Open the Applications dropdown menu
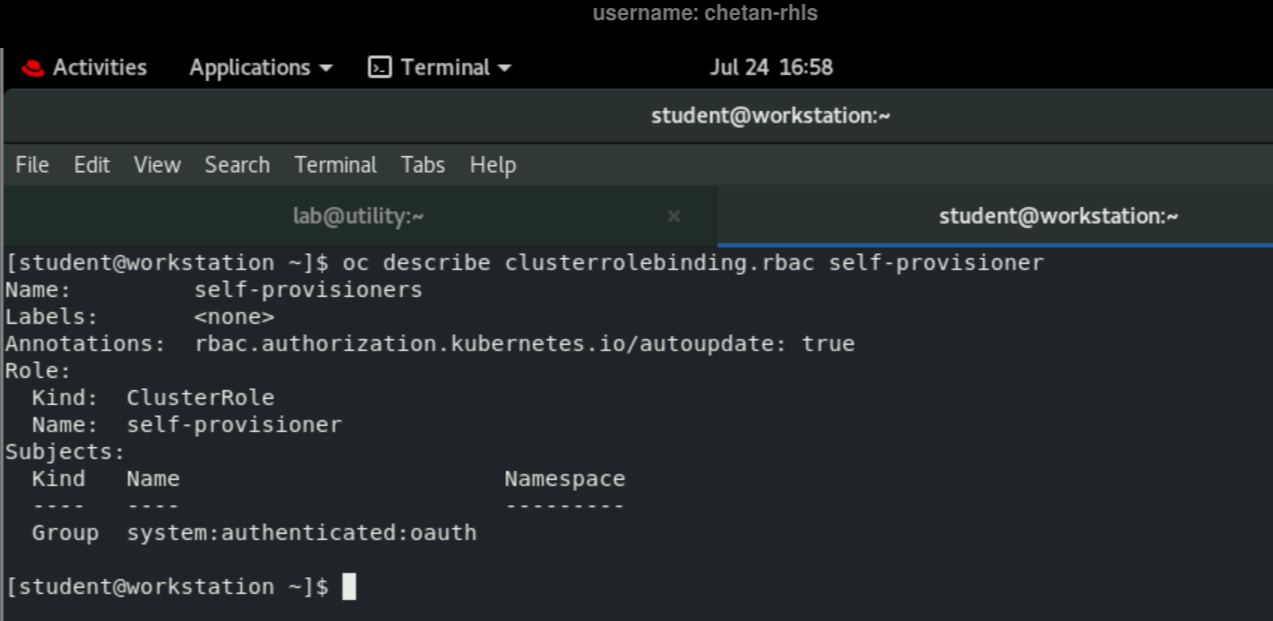This screenshot has height=621, width=1273. pos(258,67)
